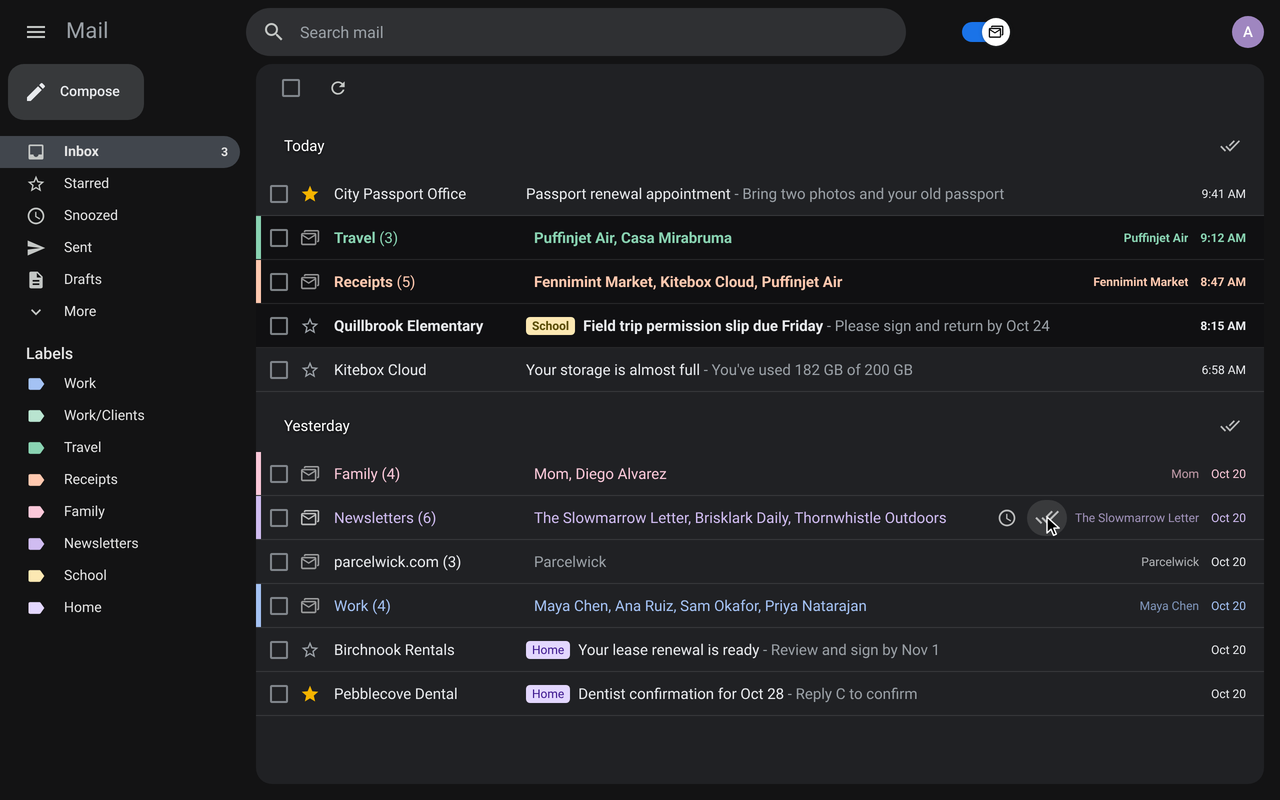Click the Travel bundle envelope icon

(x=310, y=238)
